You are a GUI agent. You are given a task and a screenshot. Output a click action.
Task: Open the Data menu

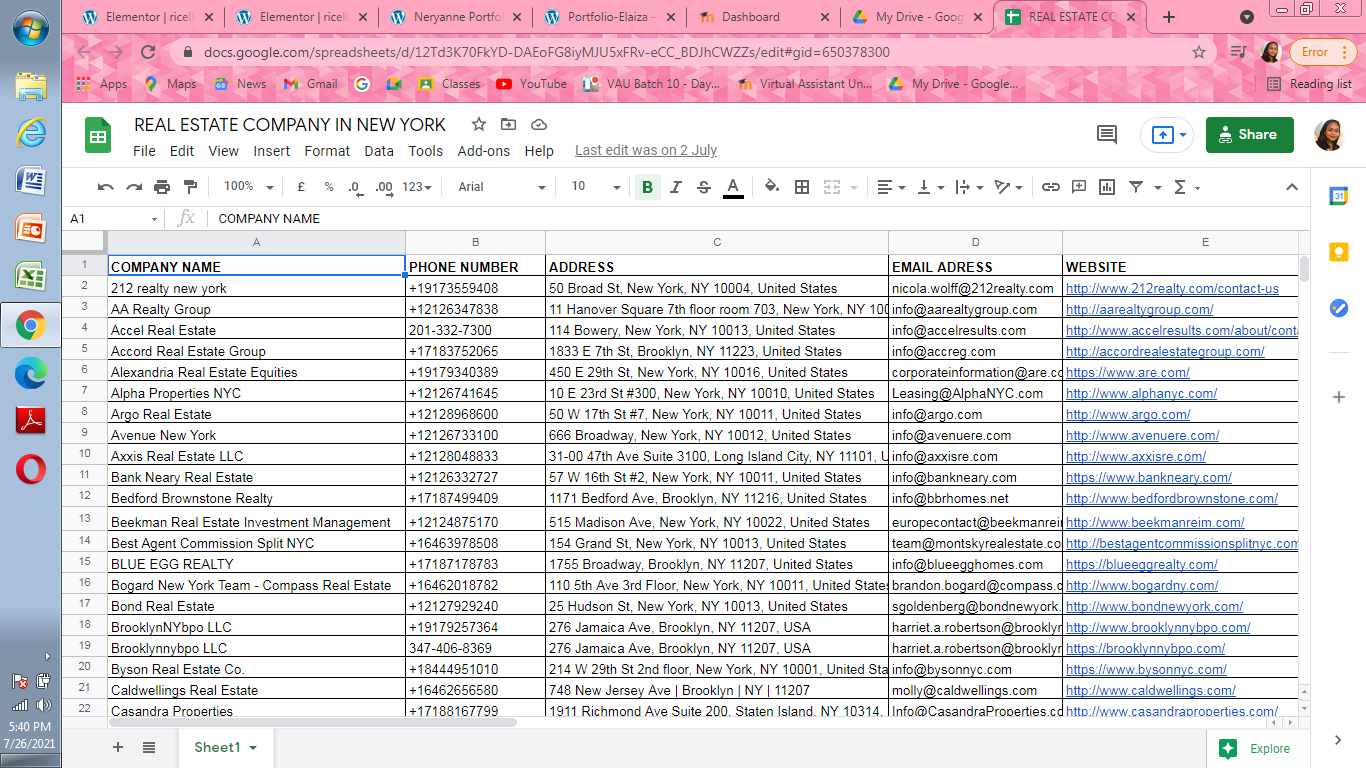(379, 151)
